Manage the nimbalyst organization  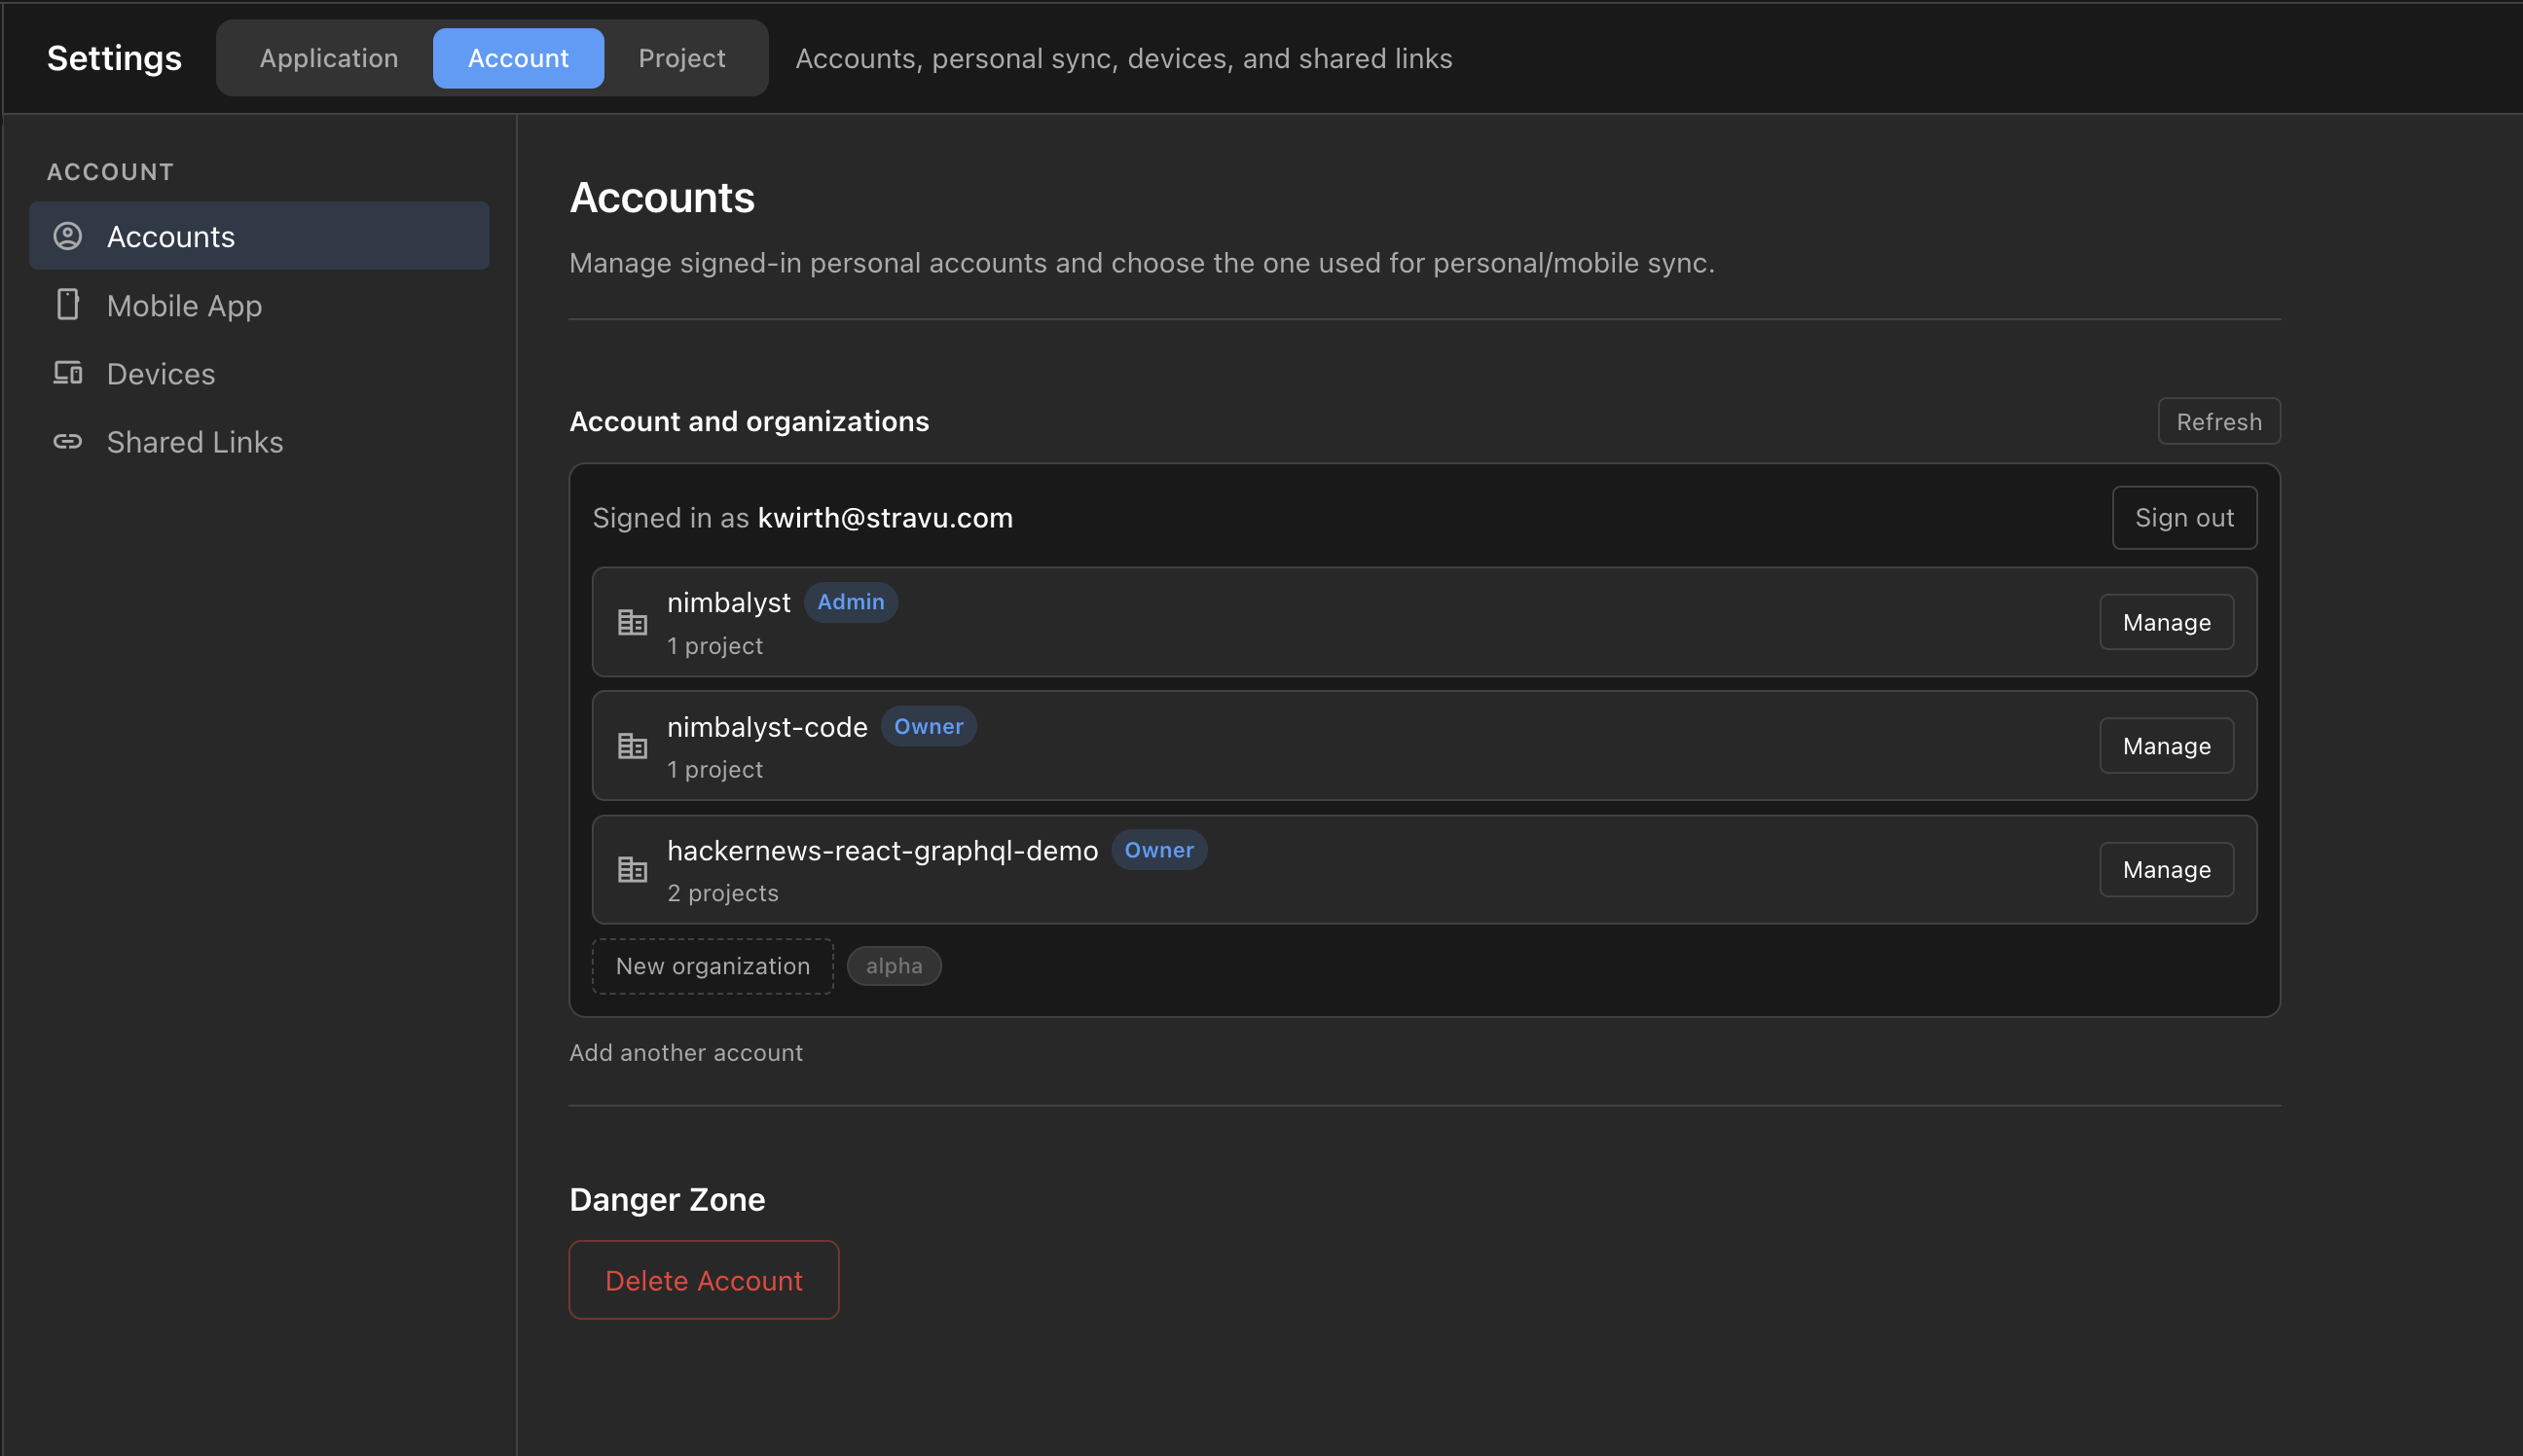tap(2166, 622)
